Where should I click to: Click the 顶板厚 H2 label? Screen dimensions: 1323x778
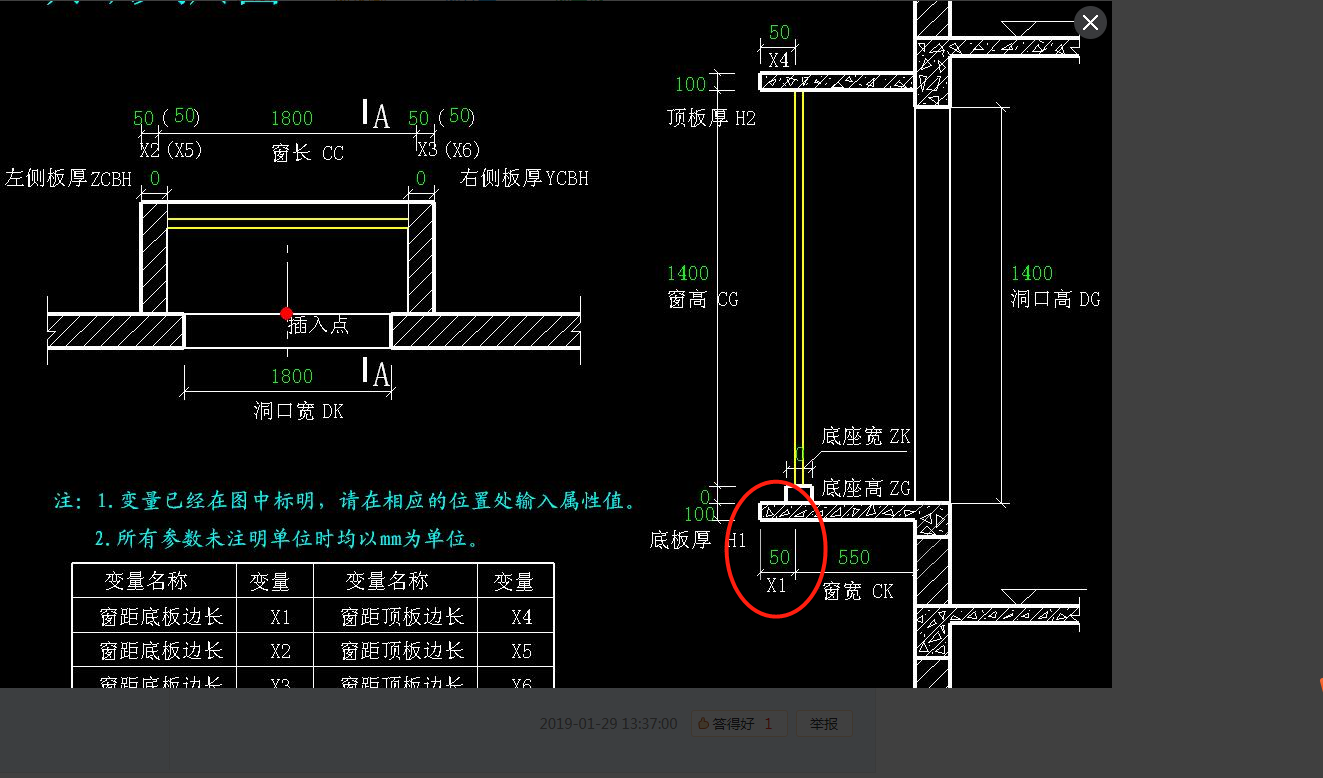point(711,118)
